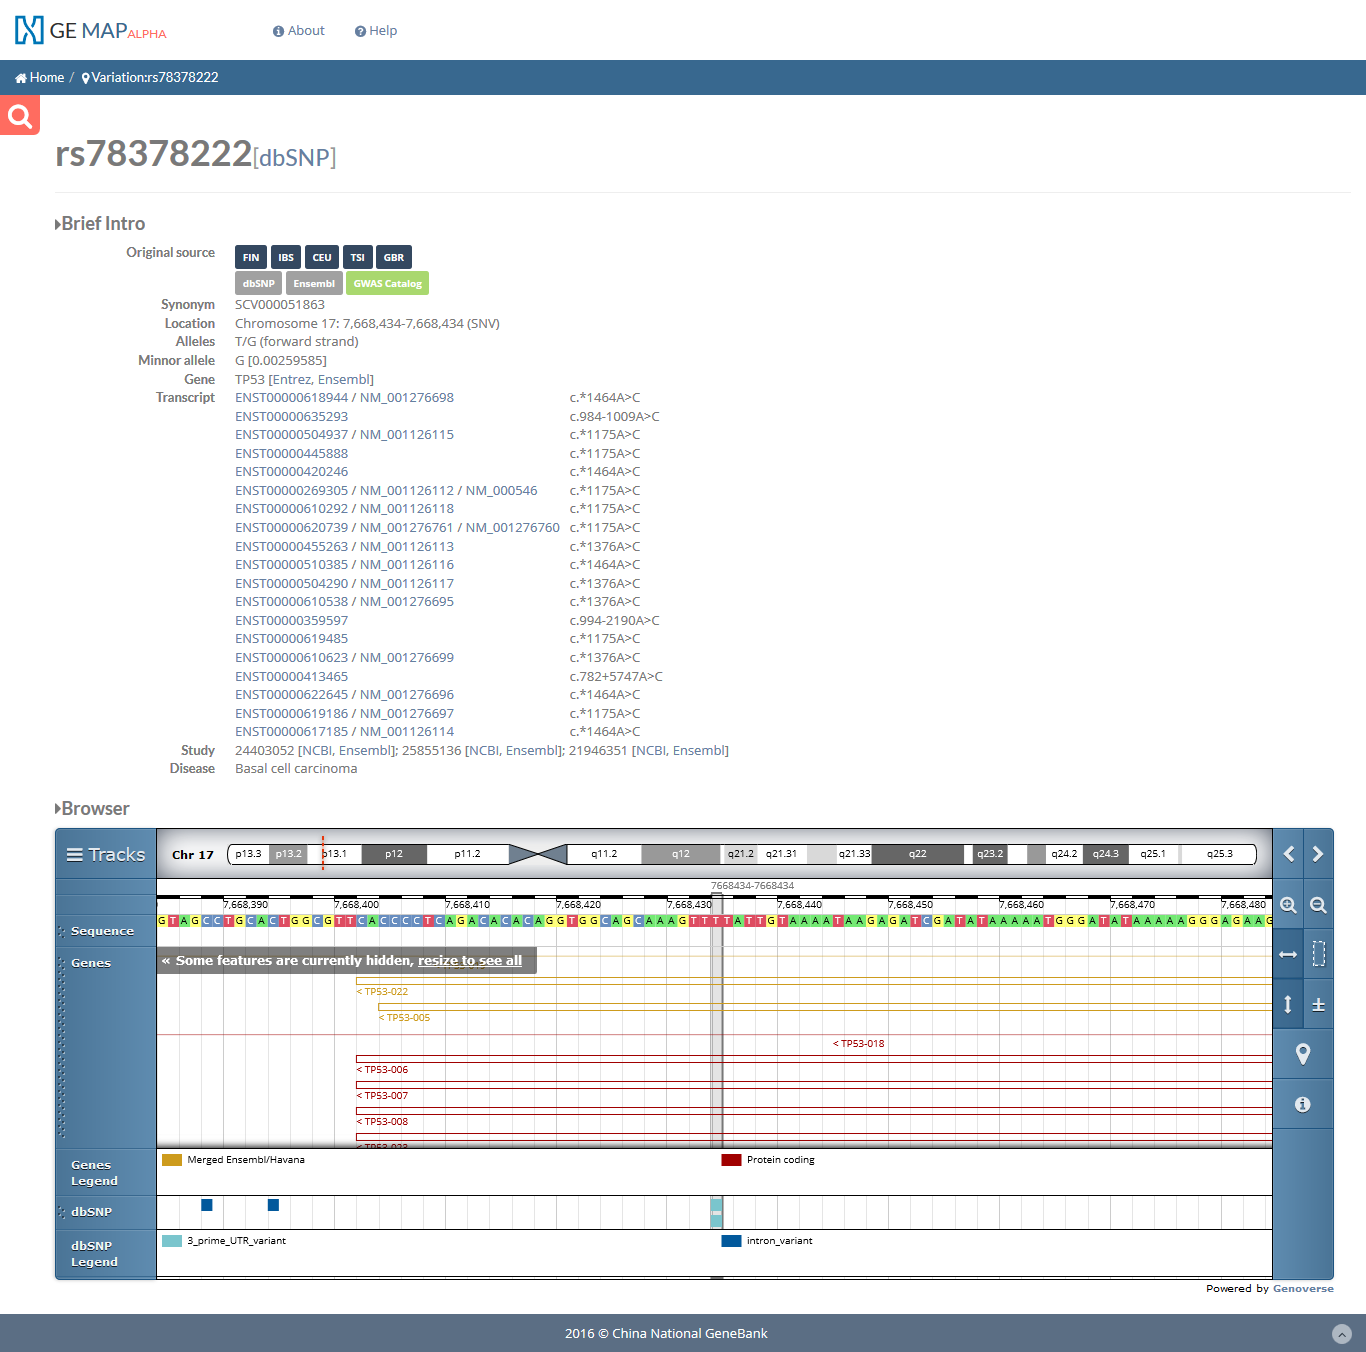
Task: Click the Genes track label
Action: (x=91, y=963)
